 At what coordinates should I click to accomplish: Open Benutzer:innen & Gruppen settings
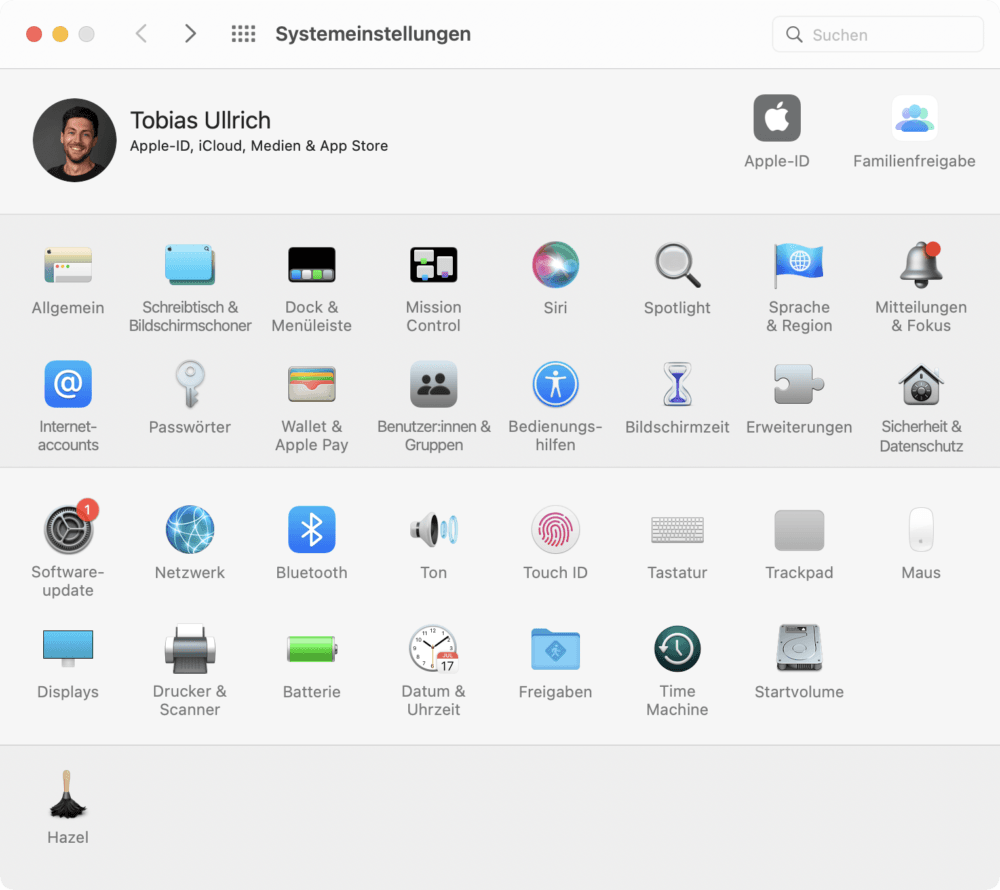pos(434,384)
